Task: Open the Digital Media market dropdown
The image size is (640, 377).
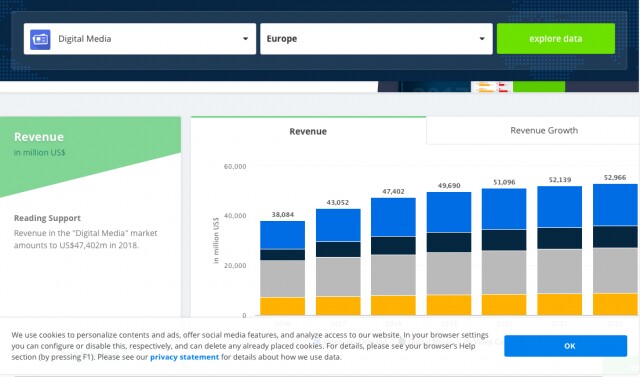Action: pyautogui.click(x=140, y=39)
